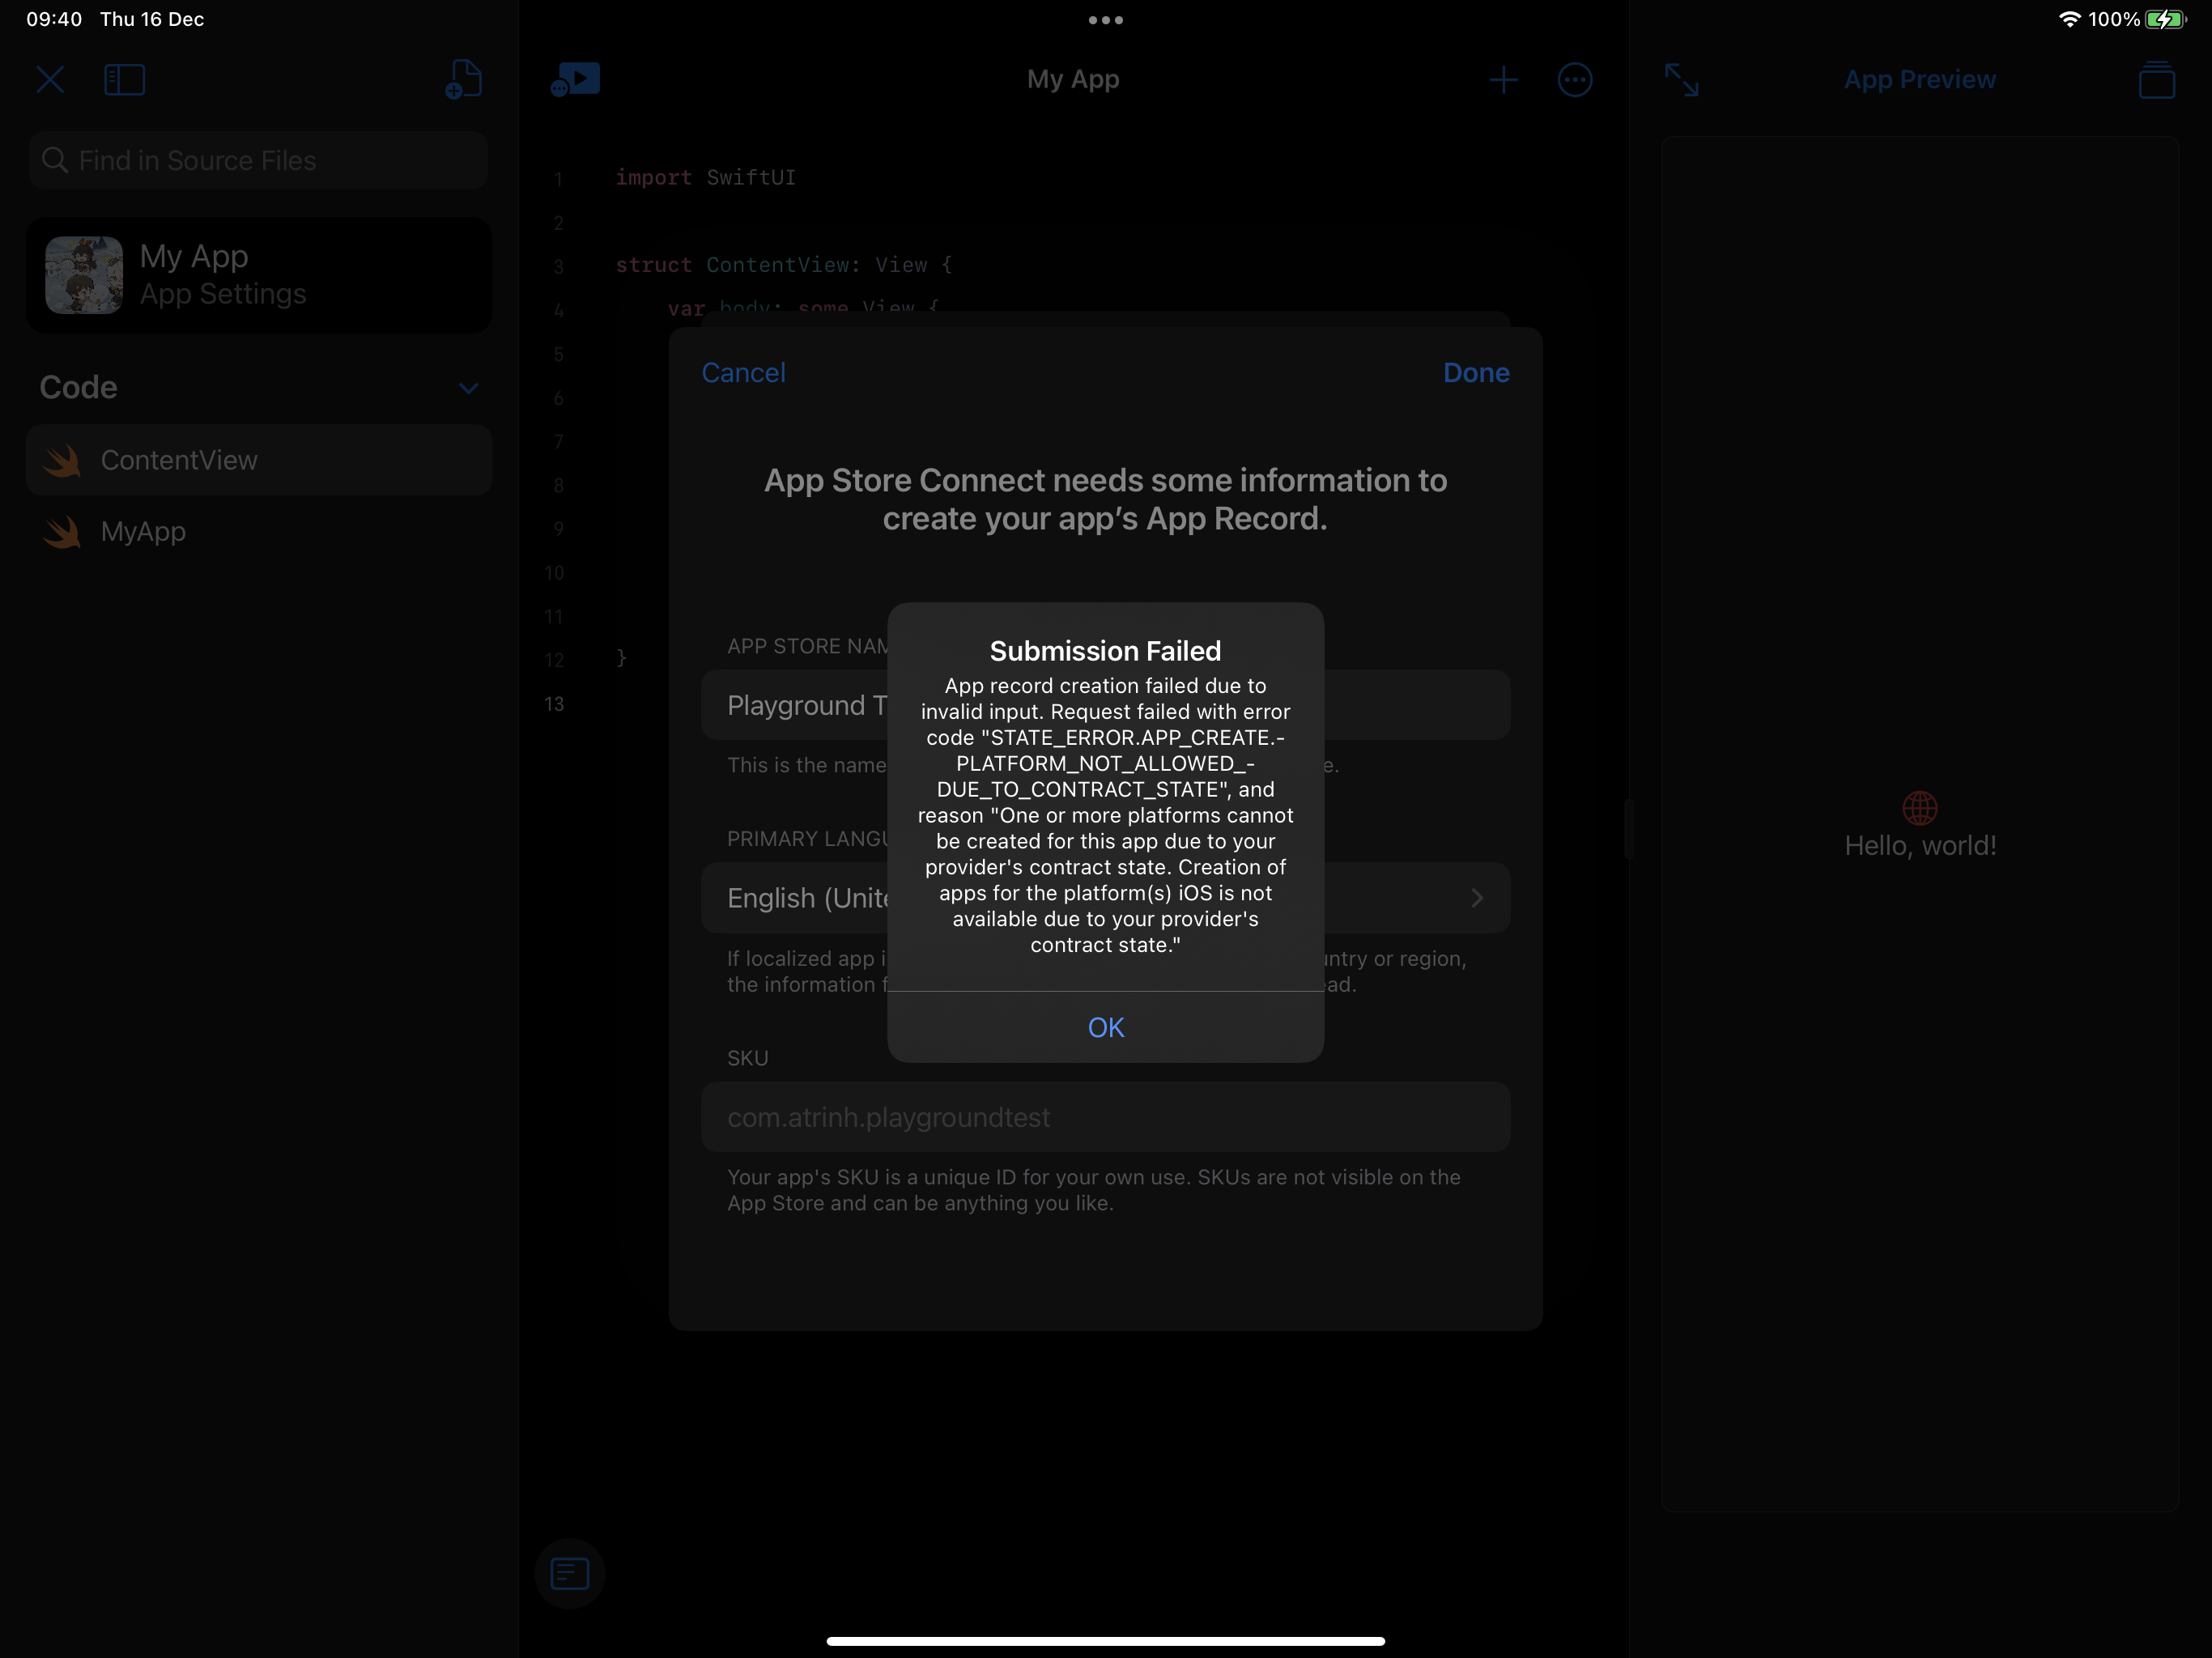Collapse the Code section chevron
Viewport: 2212px width, 1658px height.
(468, 388)
